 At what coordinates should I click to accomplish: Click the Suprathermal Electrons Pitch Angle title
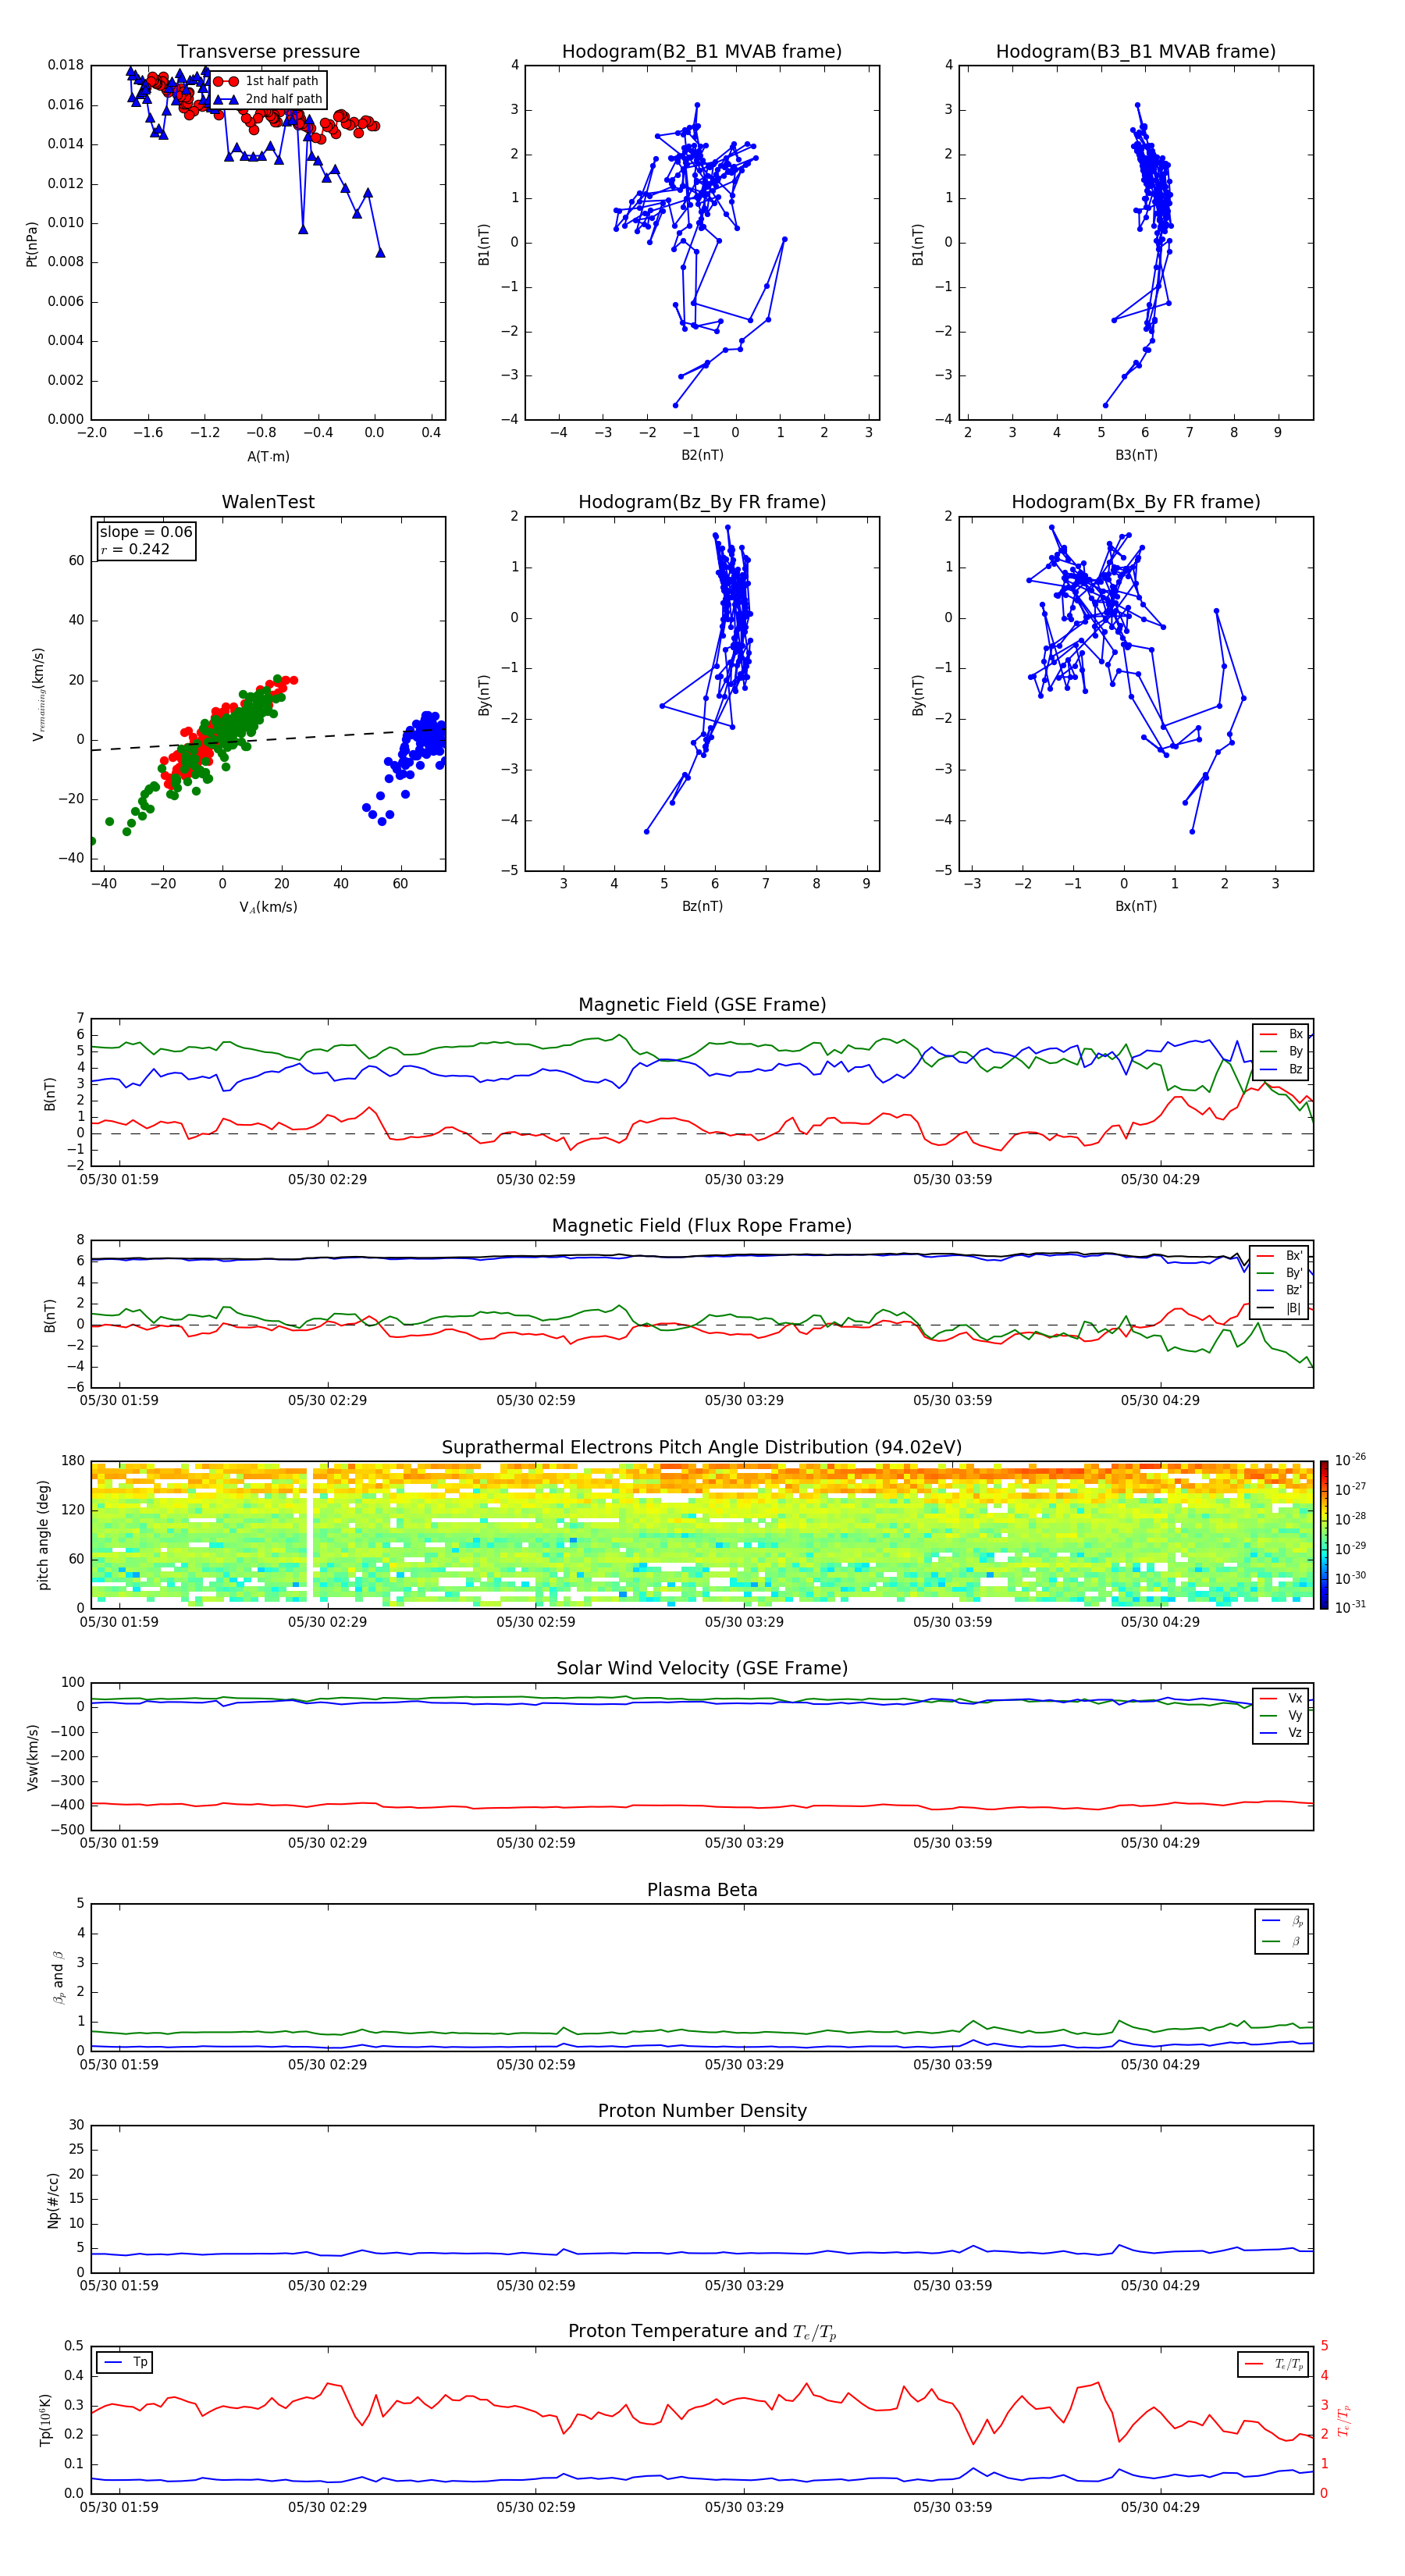[x=702, y=1447]
